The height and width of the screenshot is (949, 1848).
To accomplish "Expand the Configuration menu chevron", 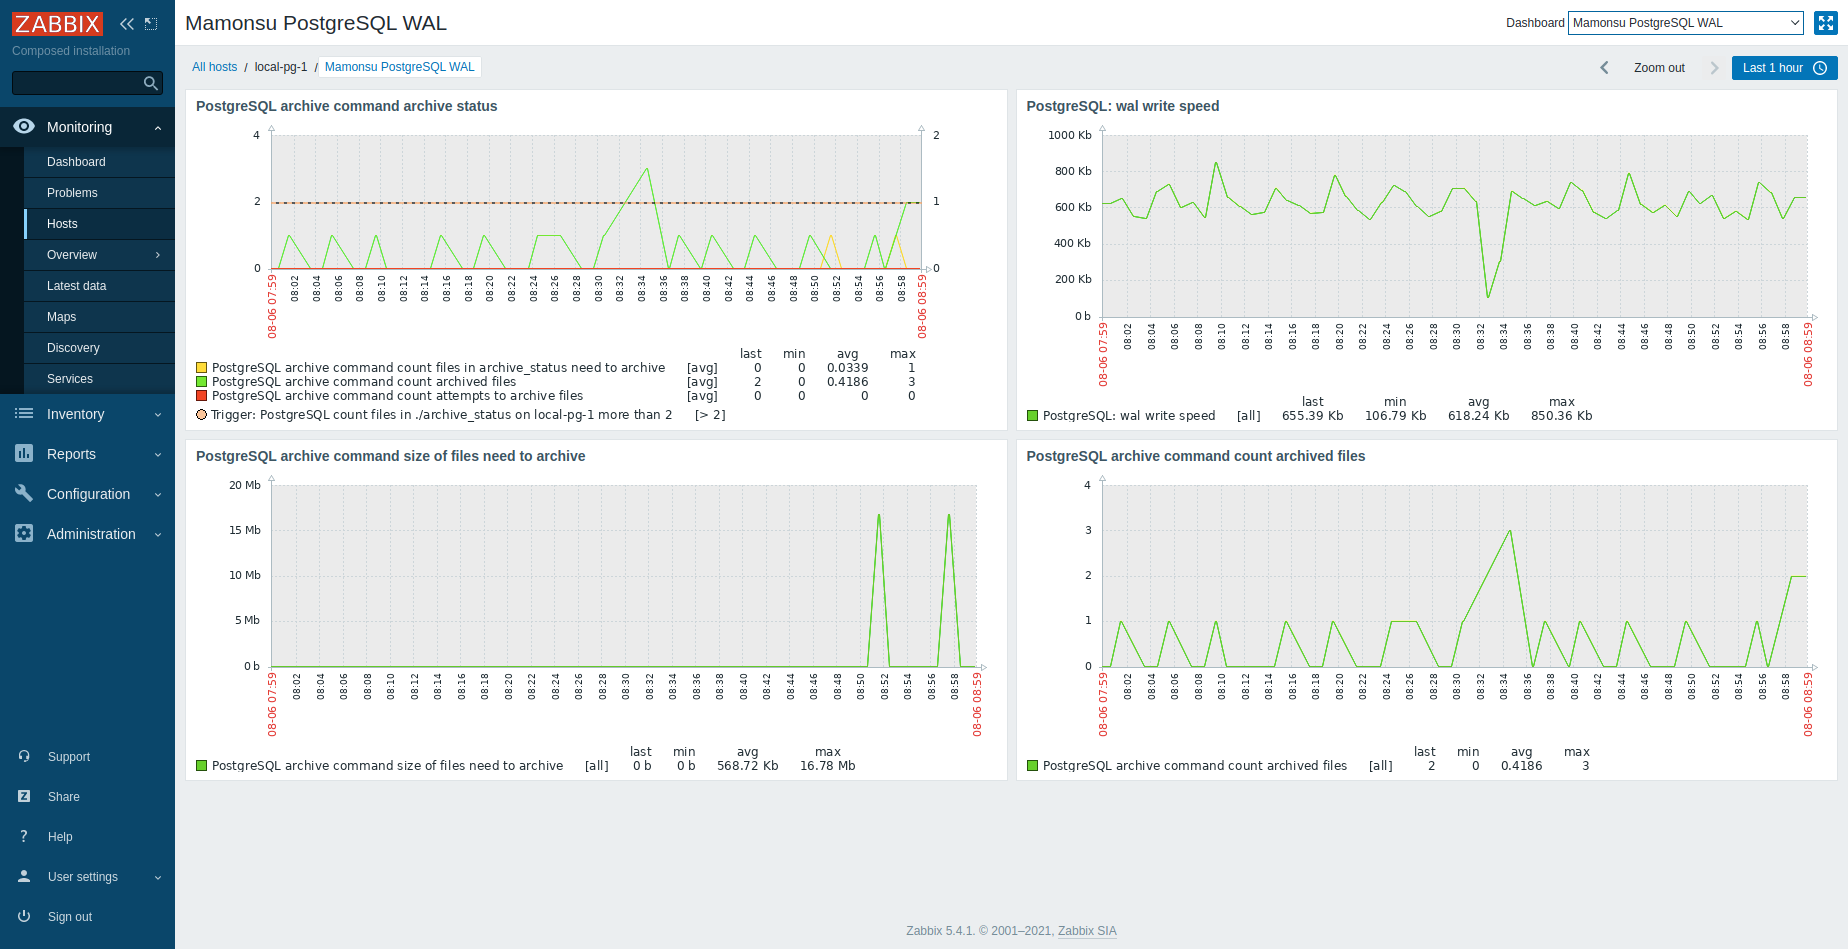I will coord(158,494).
